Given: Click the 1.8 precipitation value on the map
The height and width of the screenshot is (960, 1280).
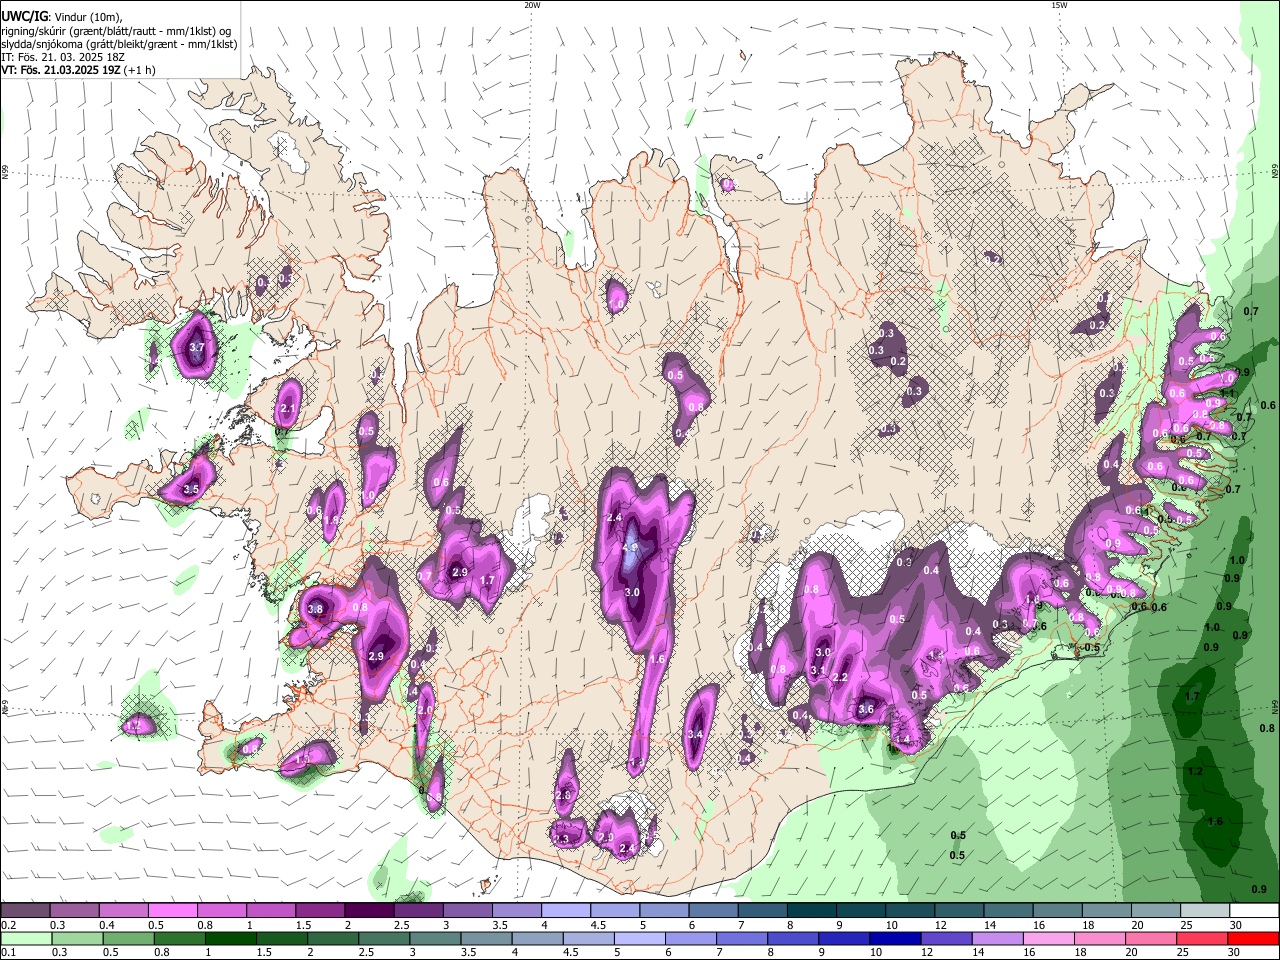Looking at the screenshot, I should point(332,520).
